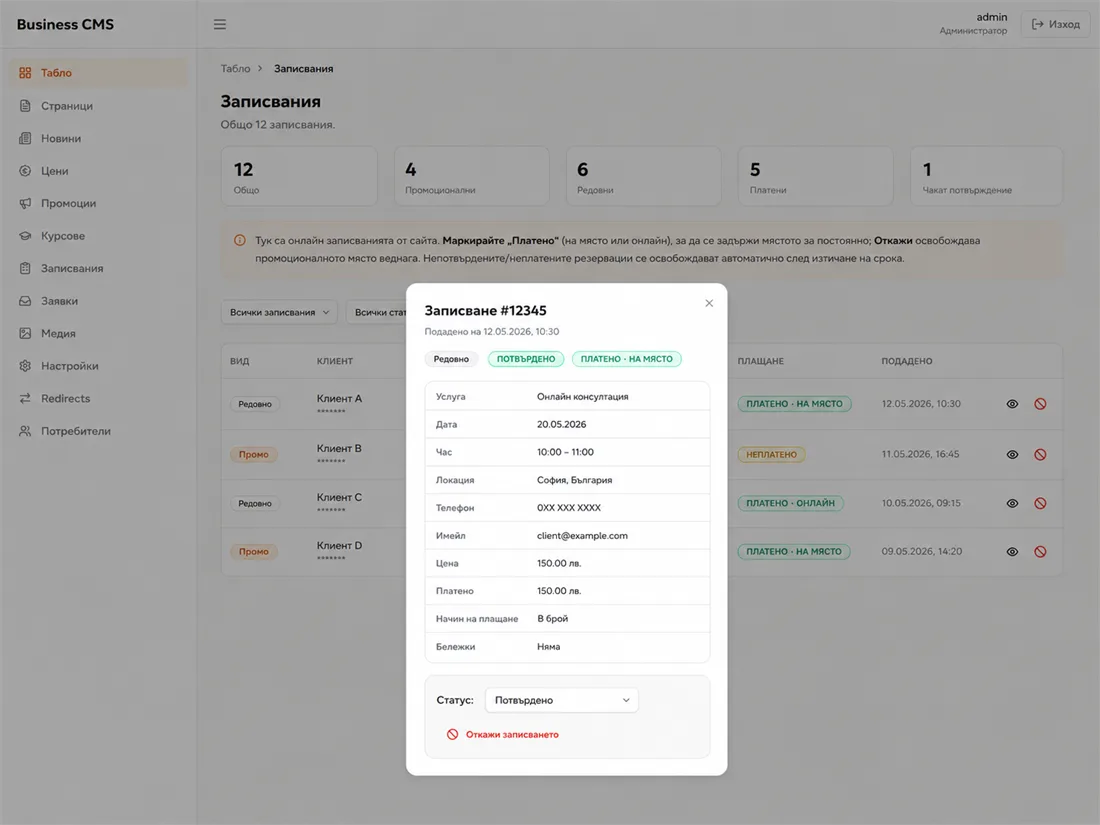
Task: Click the cancel icon for Клиент A row
Action: pos(1040,404)
